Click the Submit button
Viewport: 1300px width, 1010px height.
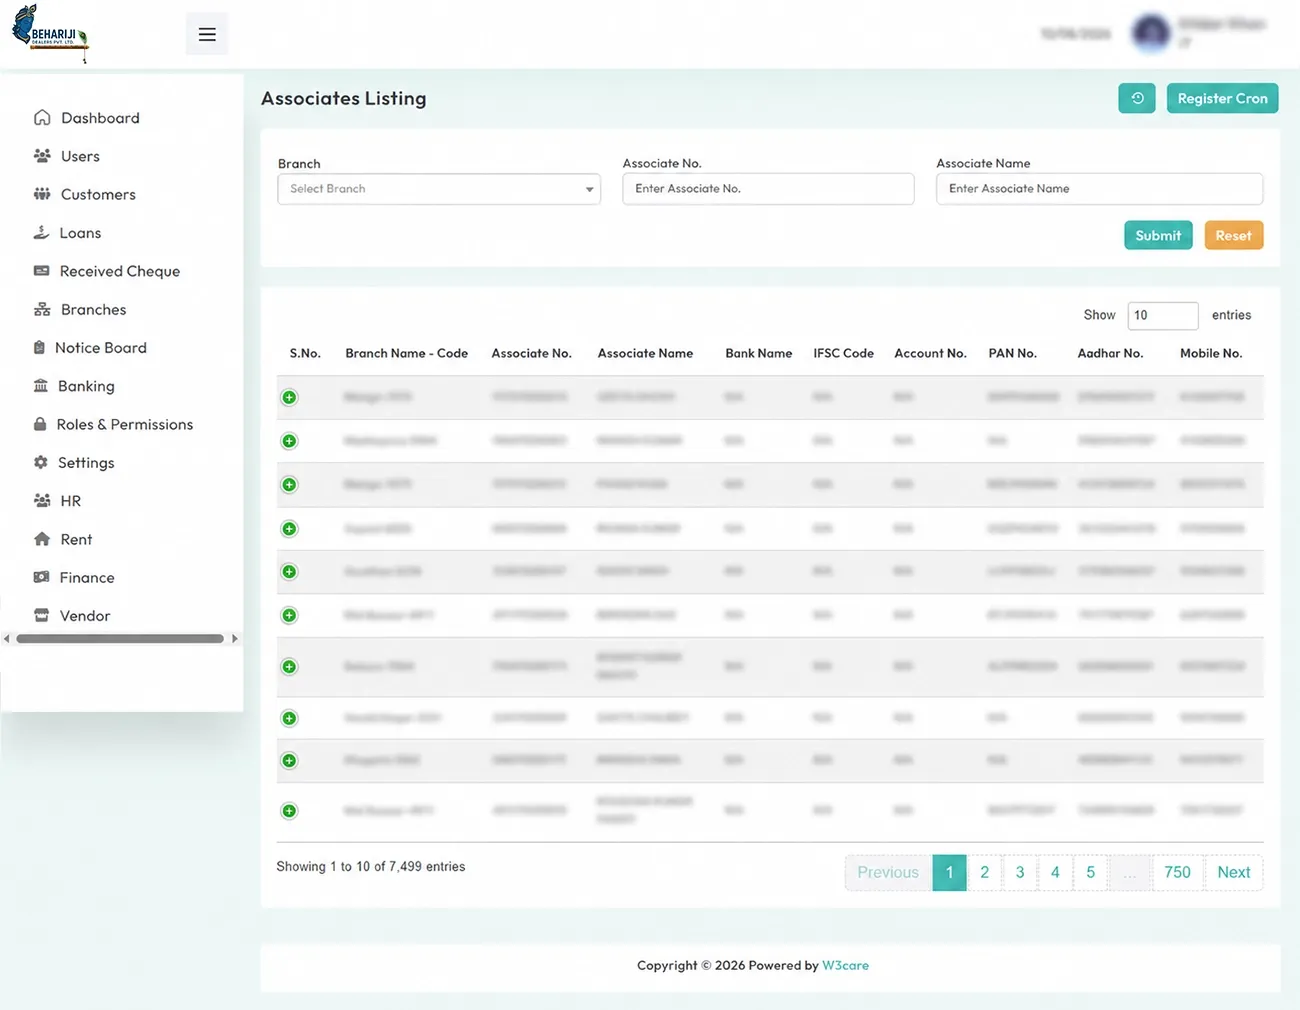(x=1158, y=235)
